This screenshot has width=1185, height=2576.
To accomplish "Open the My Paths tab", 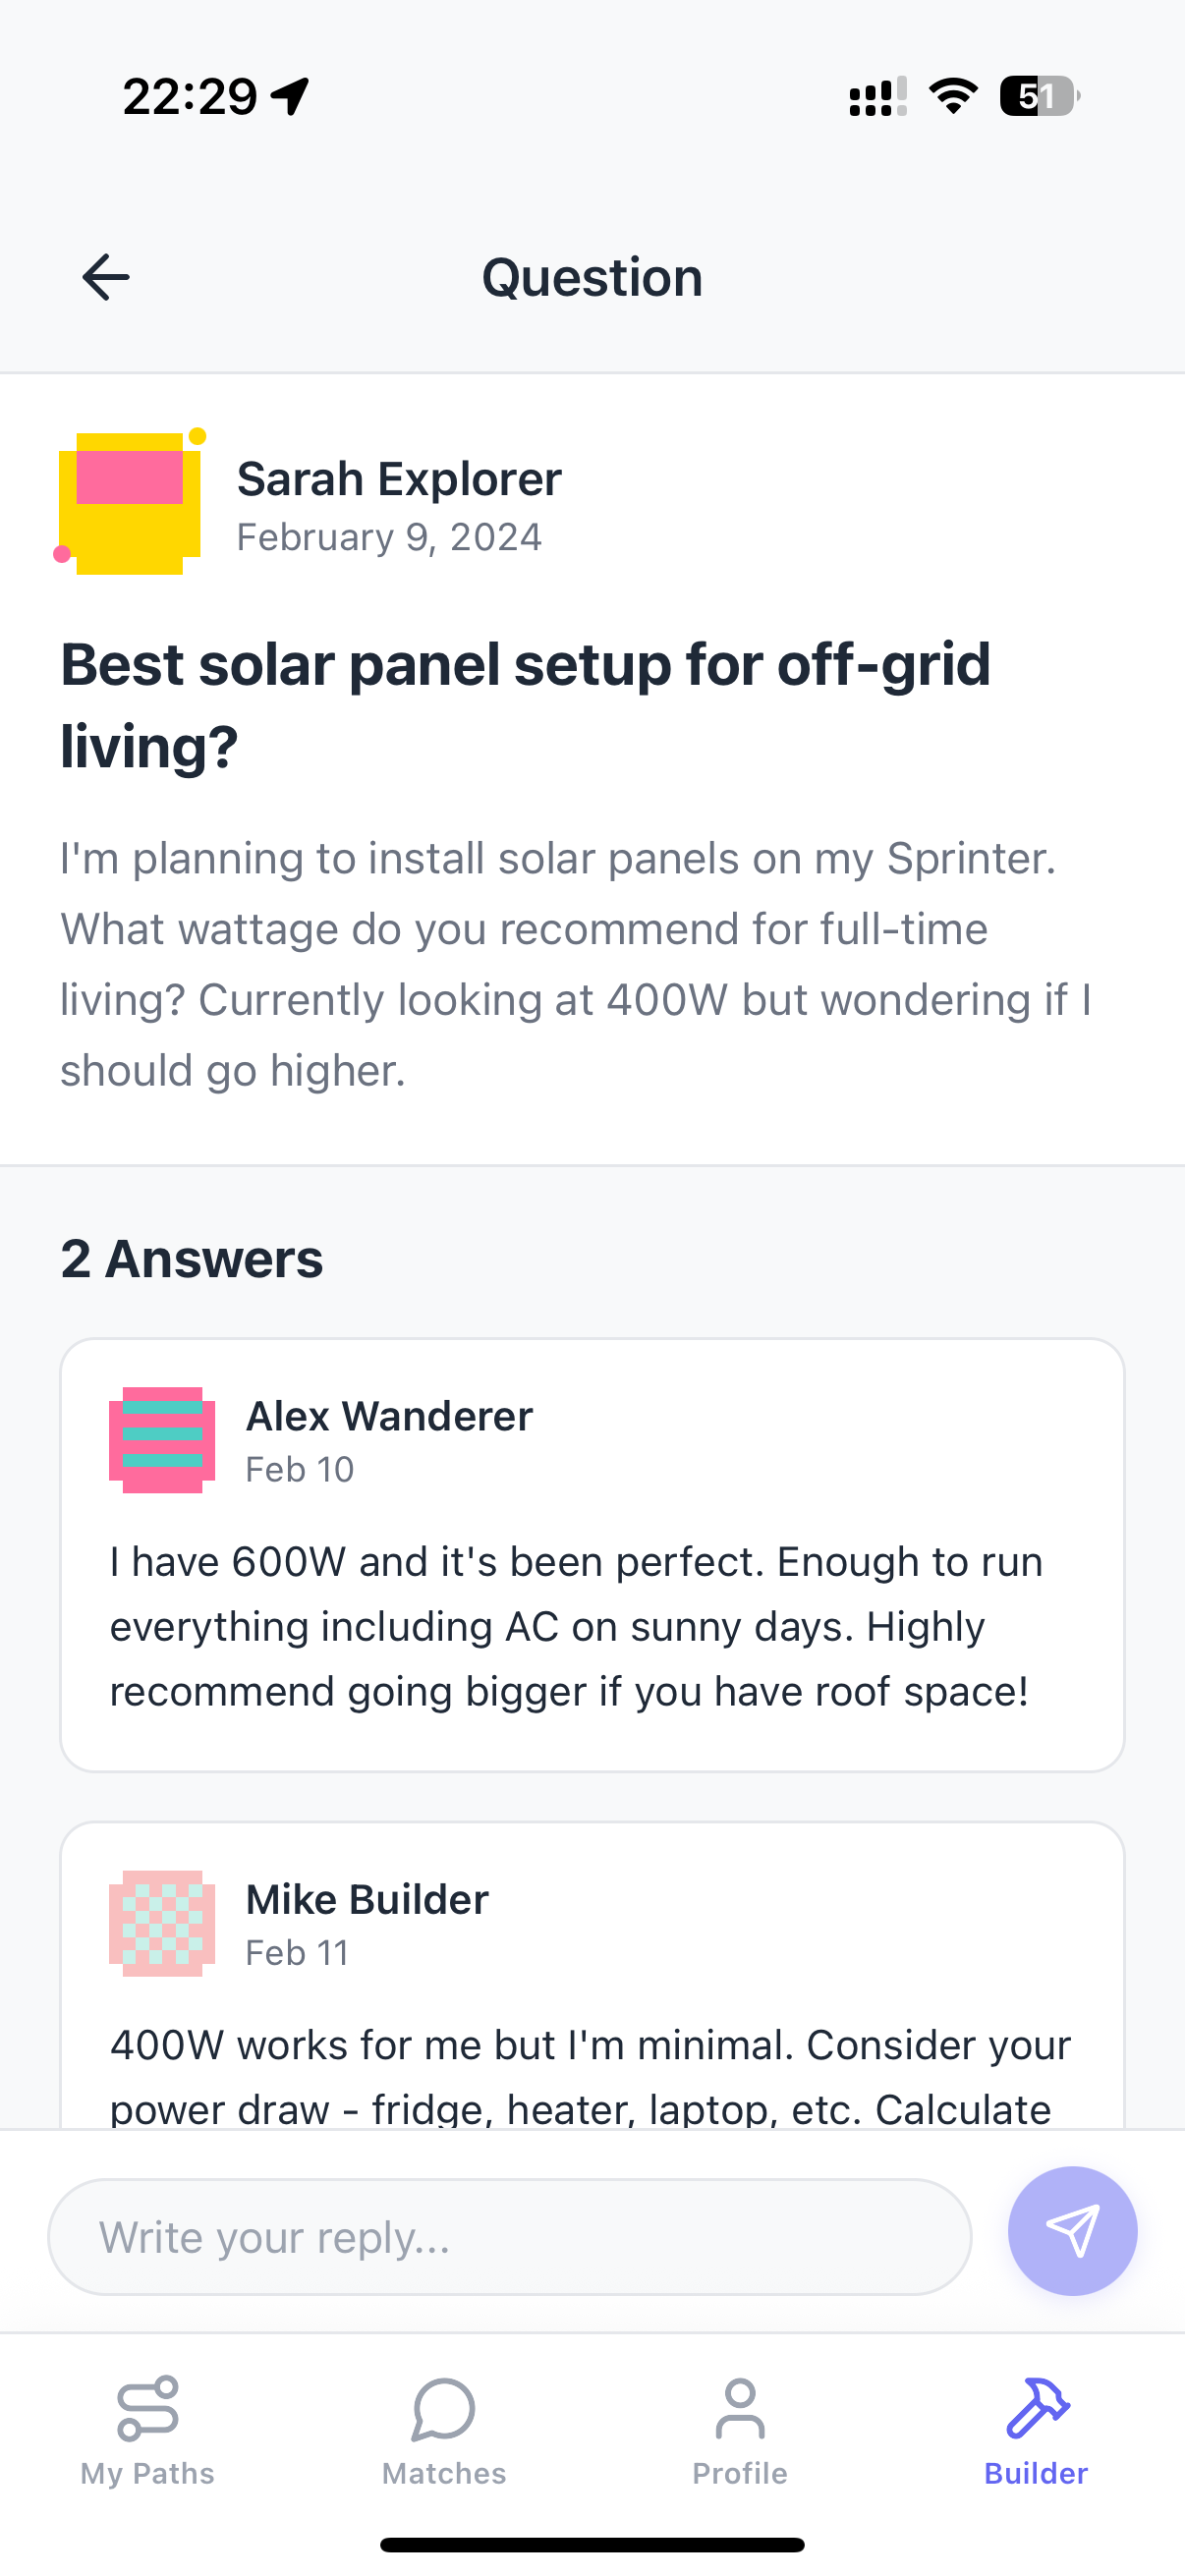I will tap(148, 2430).
